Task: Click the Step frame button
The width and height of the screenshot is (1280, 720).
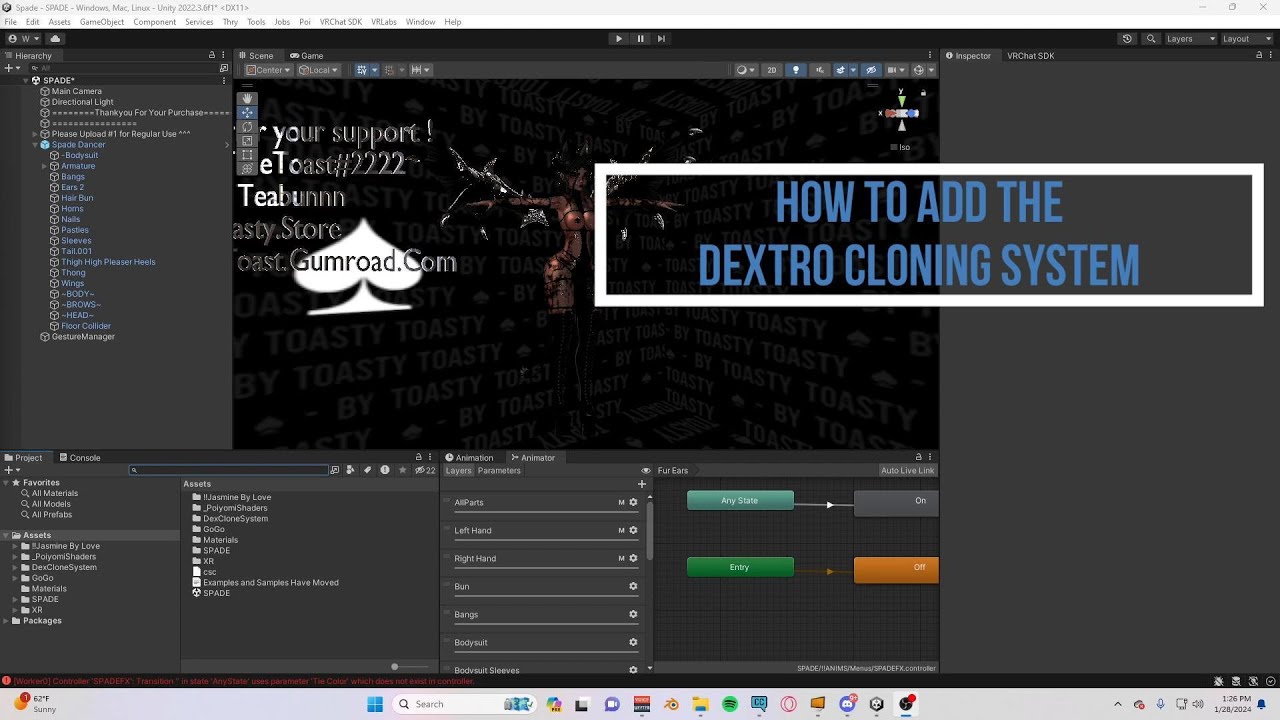Action: 661,39
